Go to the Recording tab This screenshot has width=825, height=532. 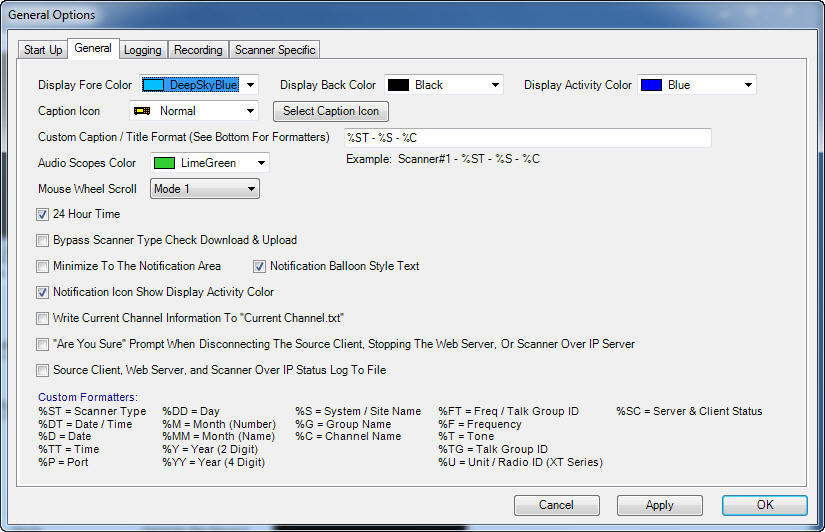pos(198,50)
